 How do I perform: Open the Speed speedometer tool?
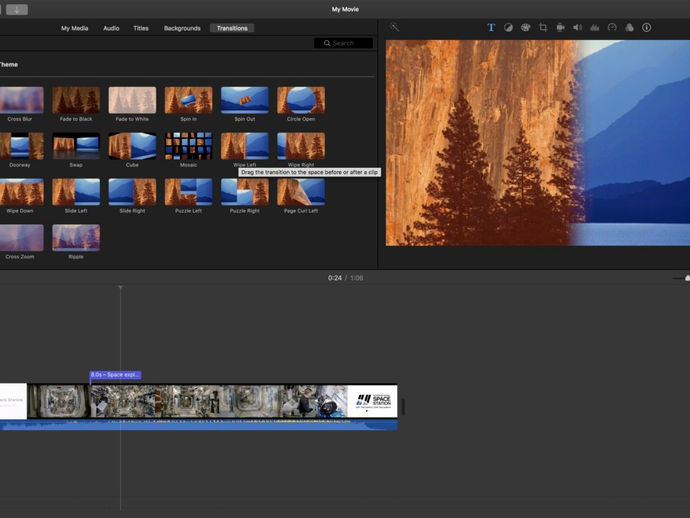tap(612, 28)
